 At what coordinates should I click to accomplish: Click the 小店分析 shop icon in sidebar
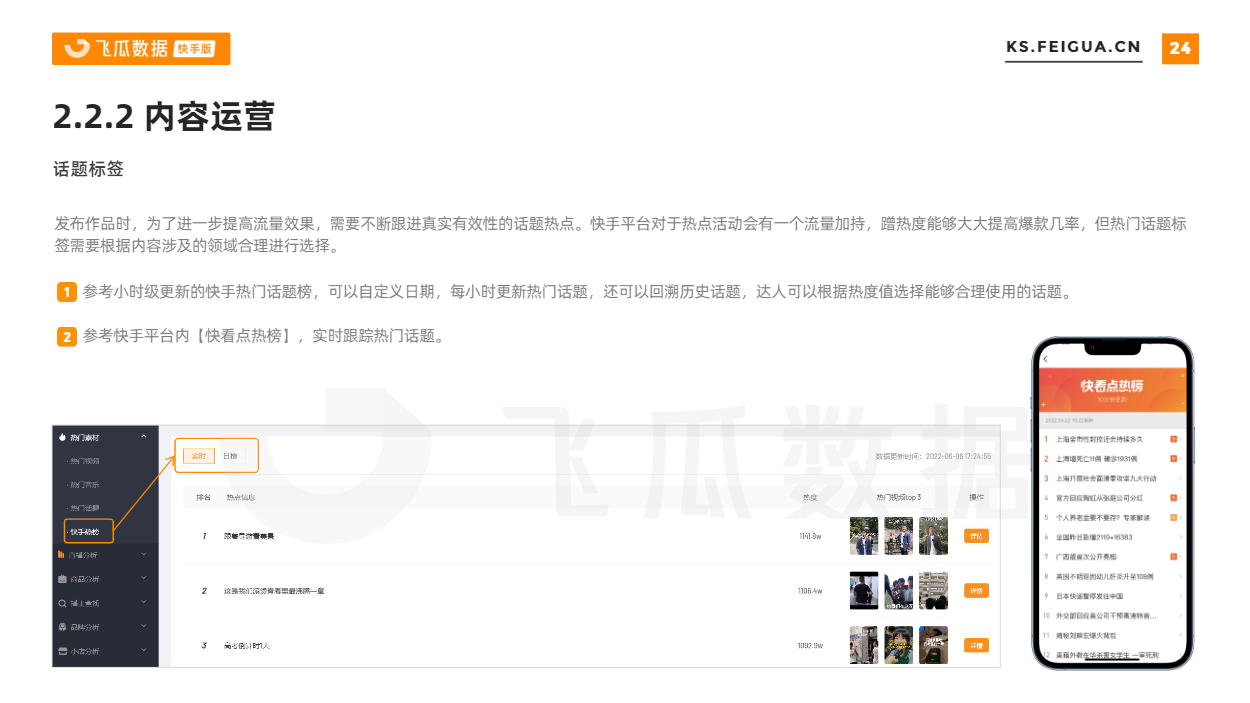[62, 651]
